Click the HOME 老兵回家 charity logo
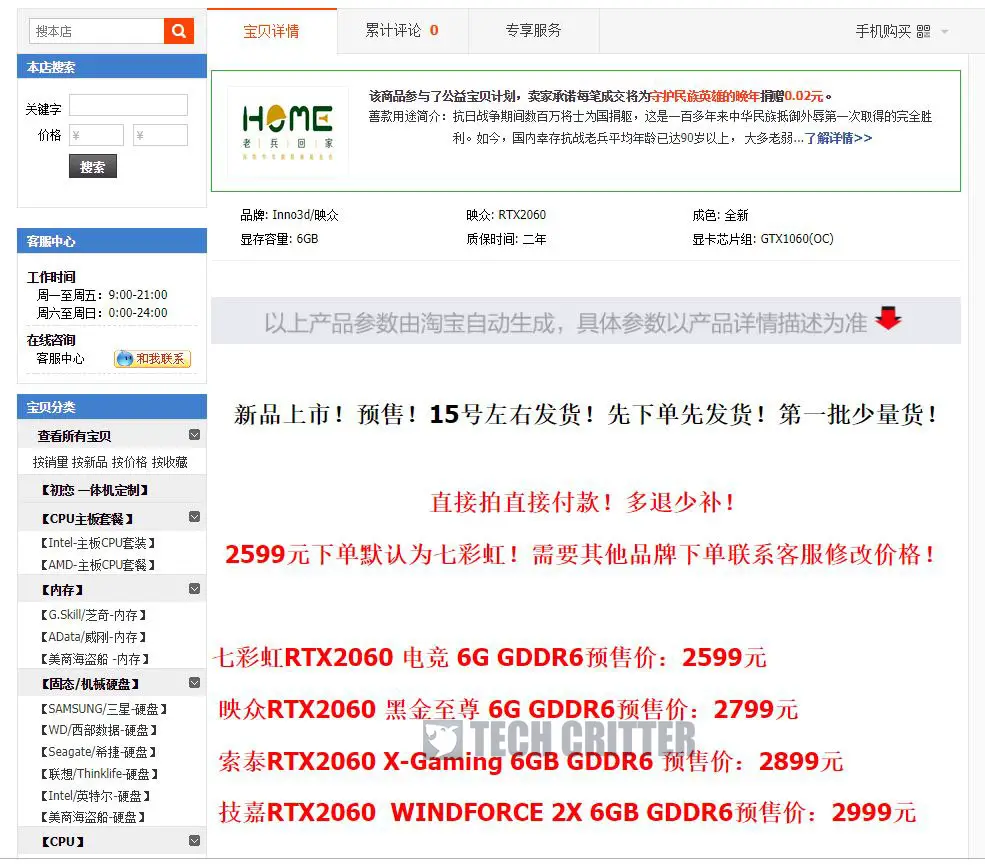 pyautogui.click(x=288, y=131)
